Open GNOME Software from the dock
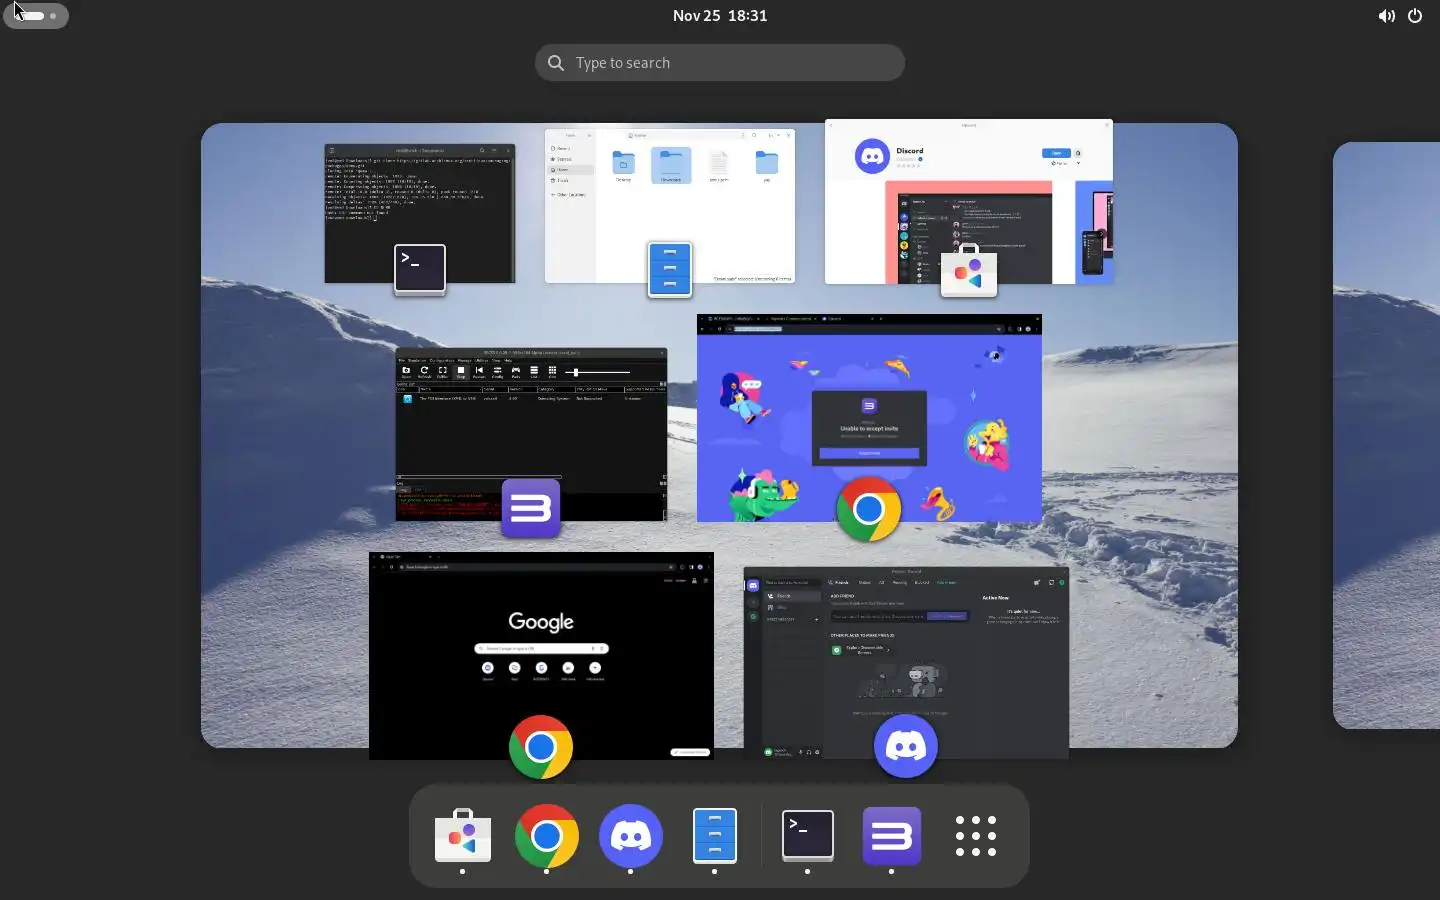The height and width of the screenshot is (900, 1440). [463, 836]
